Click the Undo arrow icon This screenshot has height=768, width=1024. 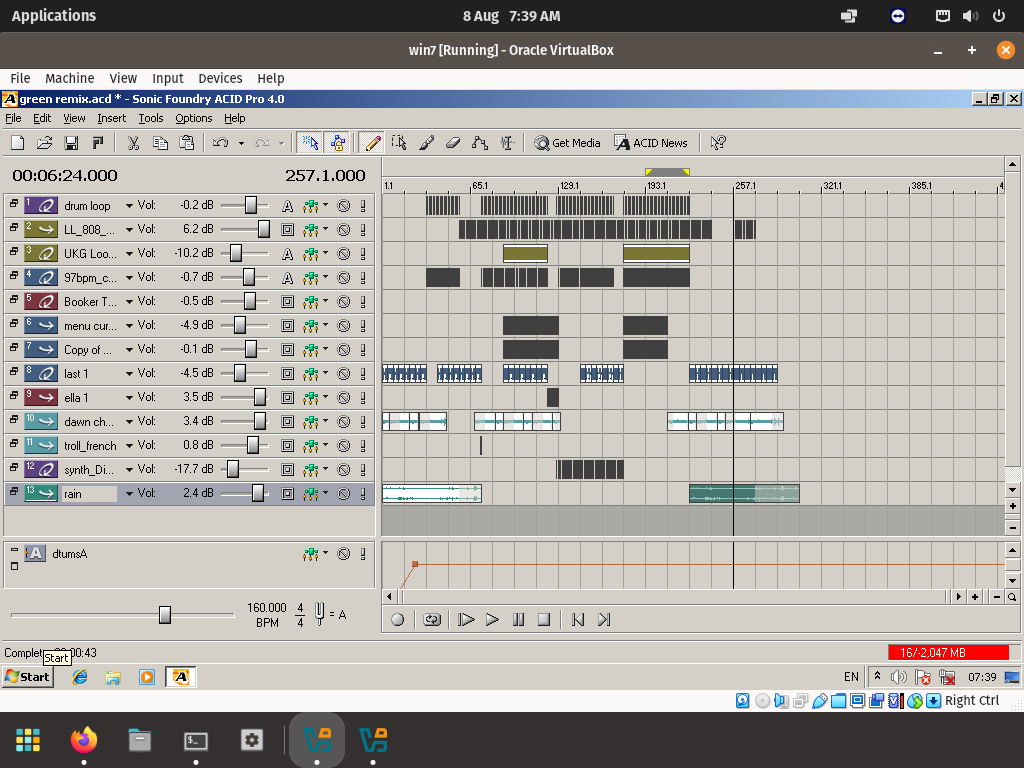(x=221, y=142)
